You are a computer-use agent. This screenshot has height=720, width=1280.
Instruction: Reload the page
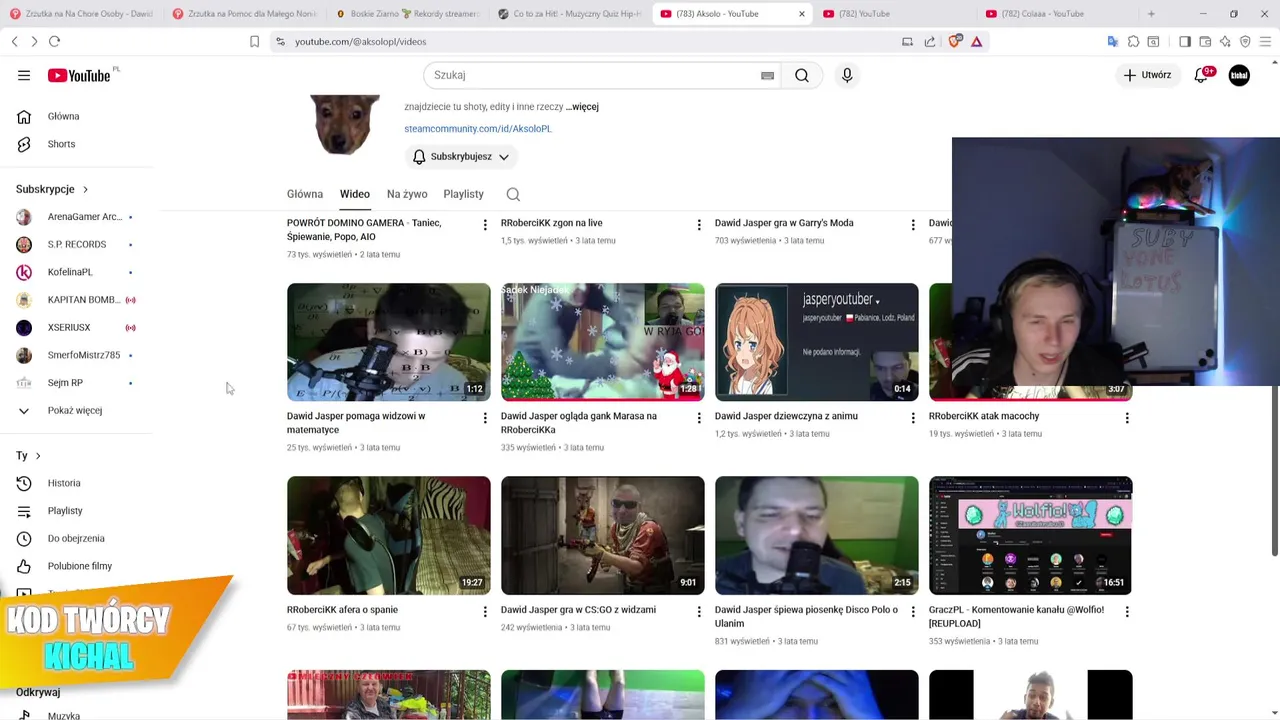pyautogui.click(x=54, y=41)
